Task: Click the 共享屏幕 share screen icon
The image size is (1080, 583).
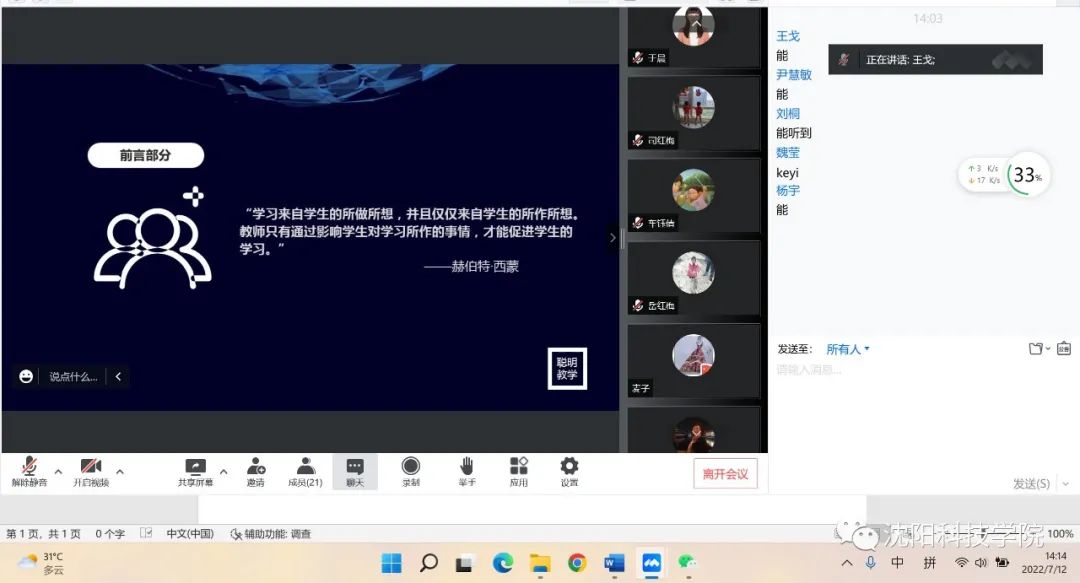Action: click(195, 470)
